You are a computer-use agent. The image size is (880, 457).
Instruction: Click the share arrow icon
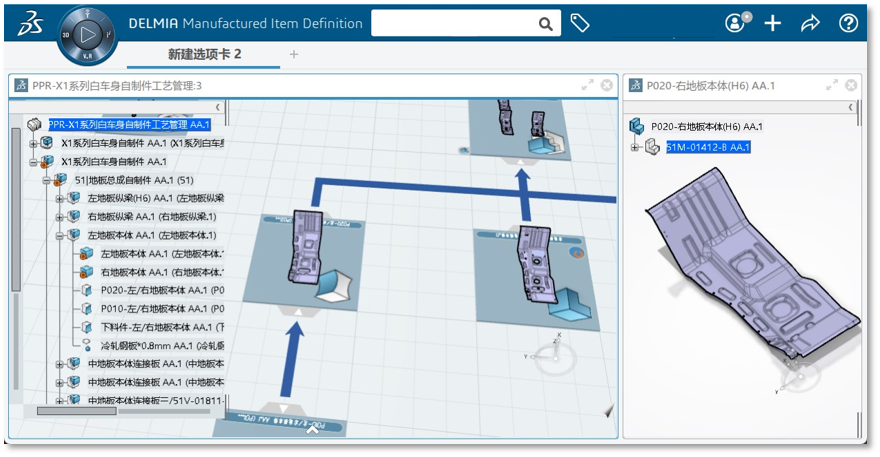point(810,23)
